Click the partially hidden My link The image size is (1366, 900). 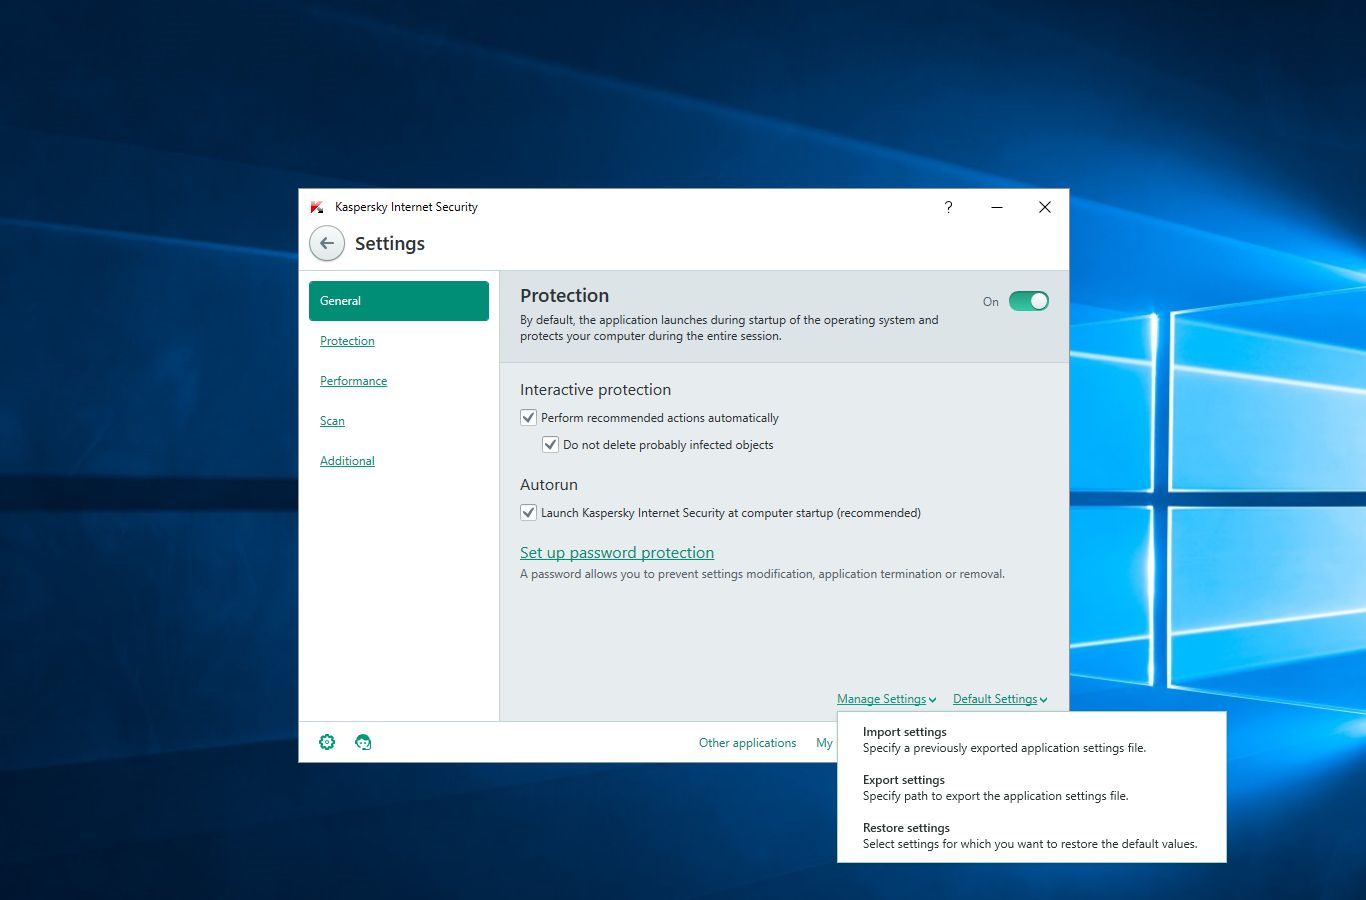click(825, 743)
